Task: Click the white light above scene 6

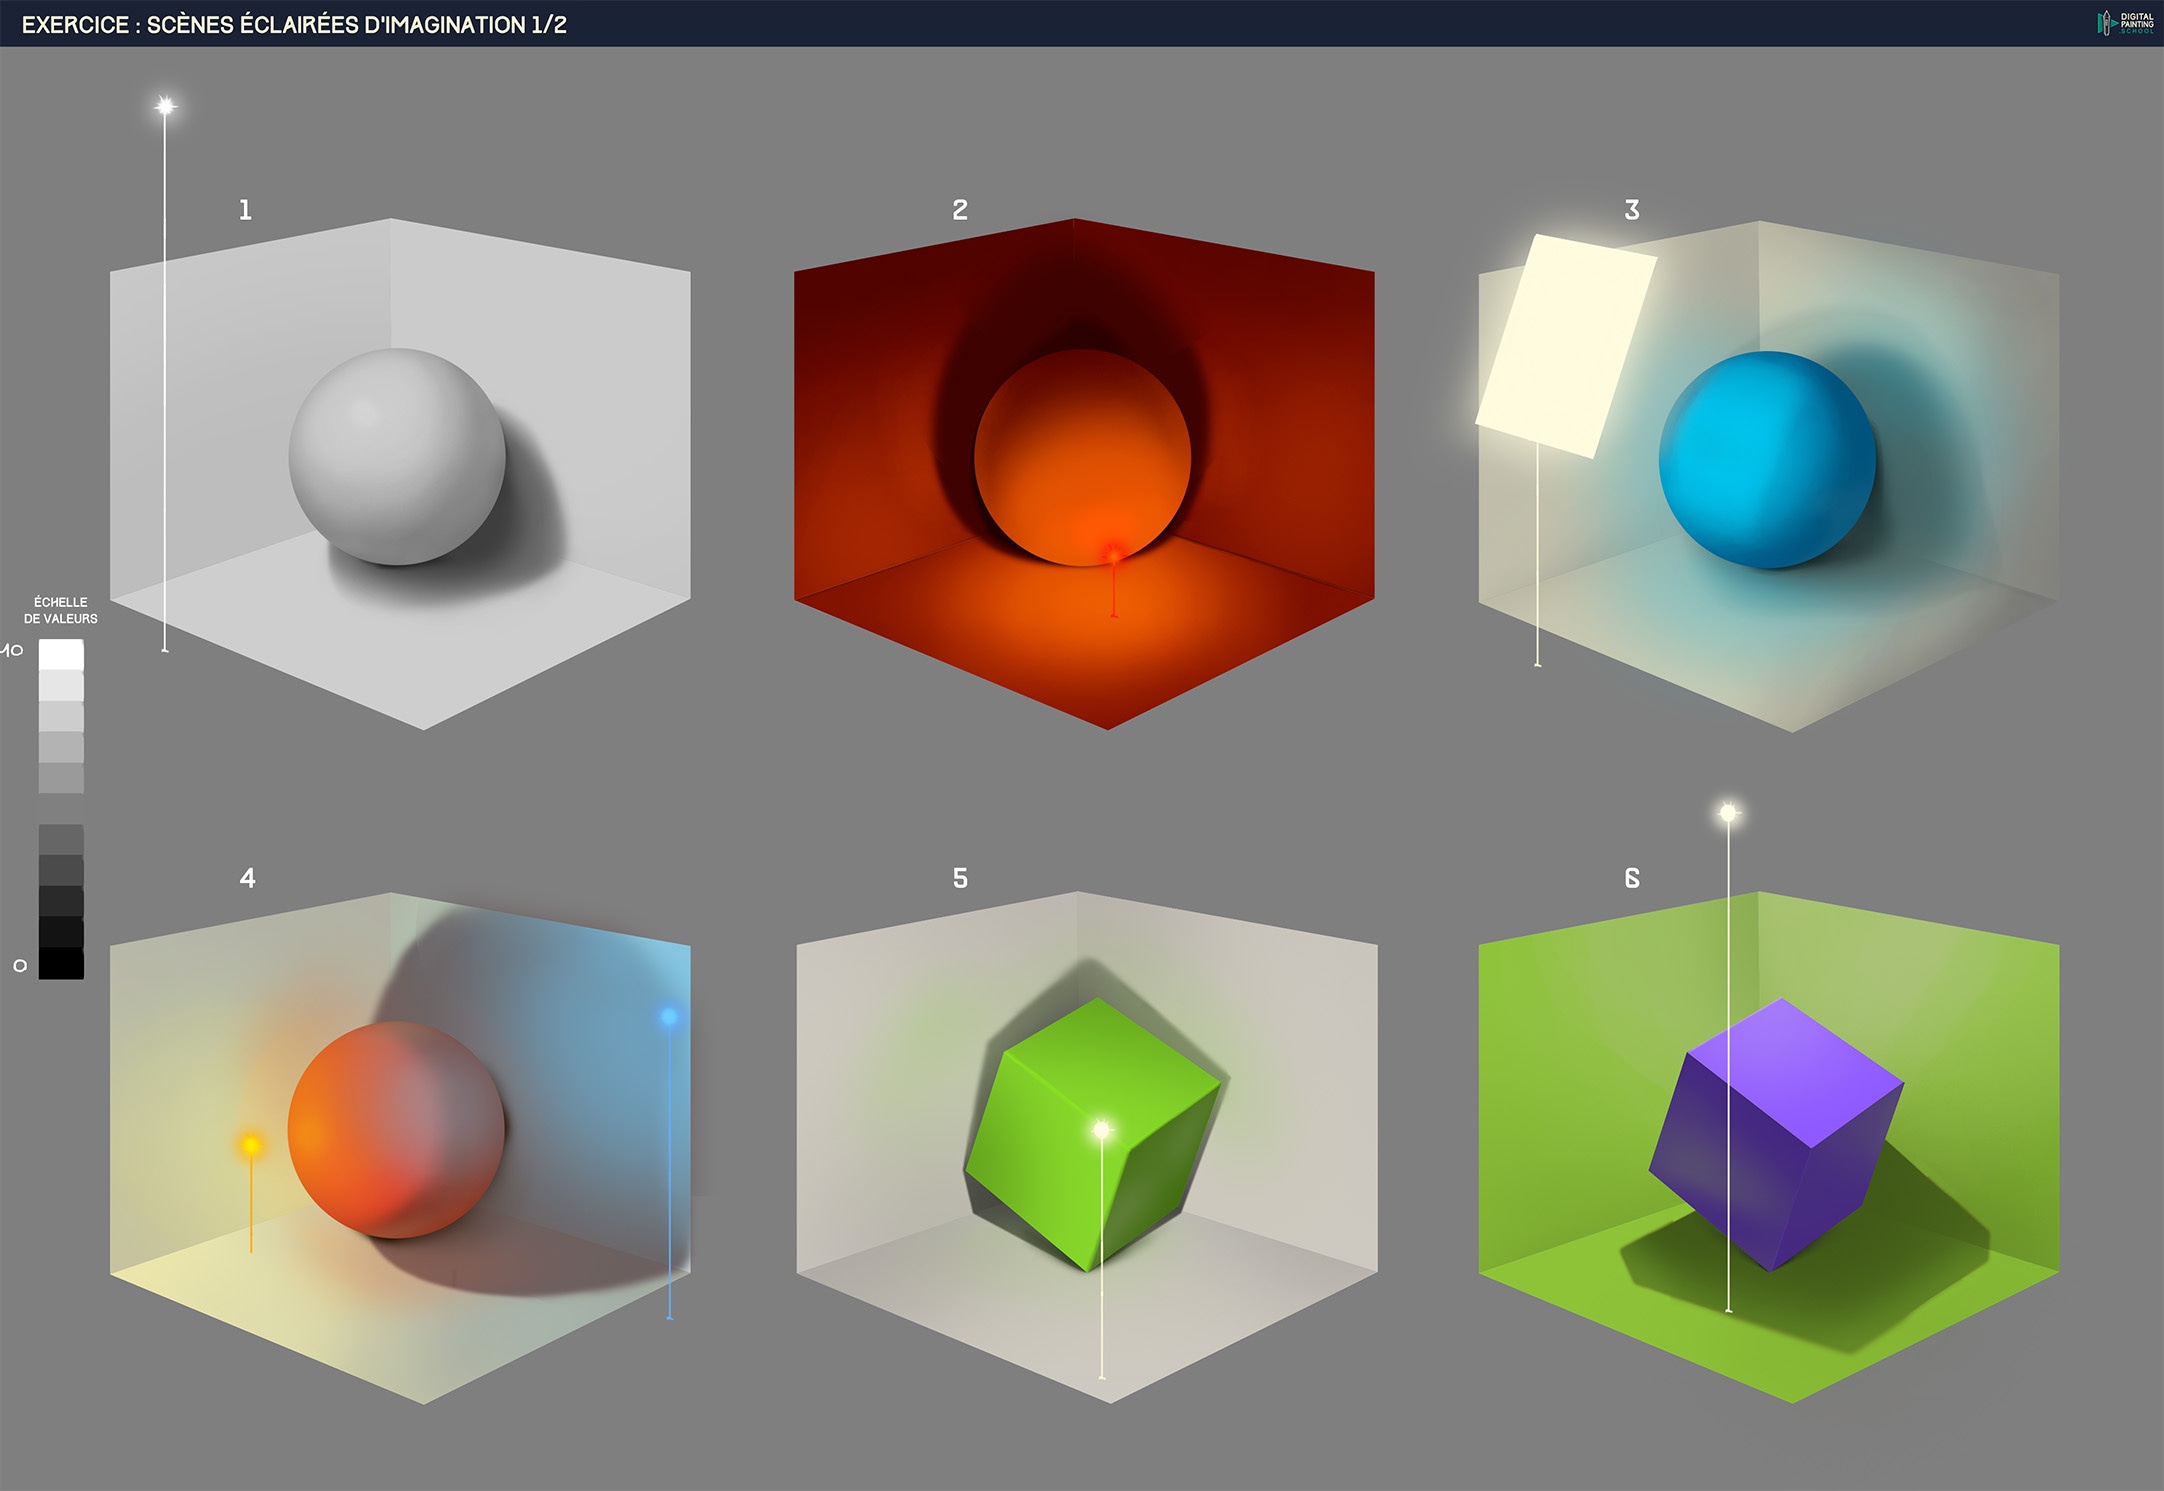Action: pyautogui.click(x=1728, y=813)
